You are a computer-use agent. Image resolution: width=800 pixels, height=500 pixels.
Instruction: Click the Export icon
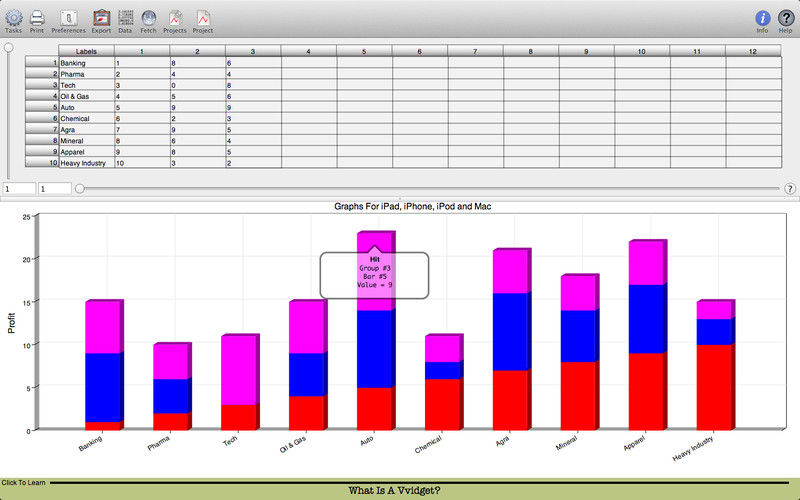coord(101,17)
